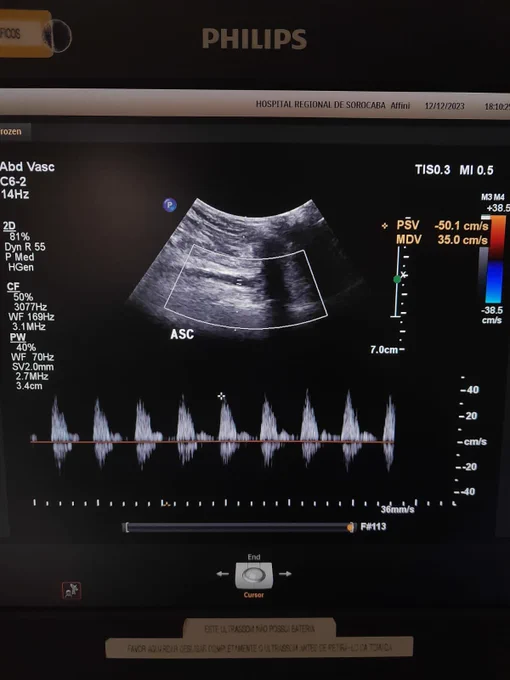The height and width of the screenshot is (680, 510).
Task: Click the right arrow beside trackball
Action: click(x=285, y=574)
